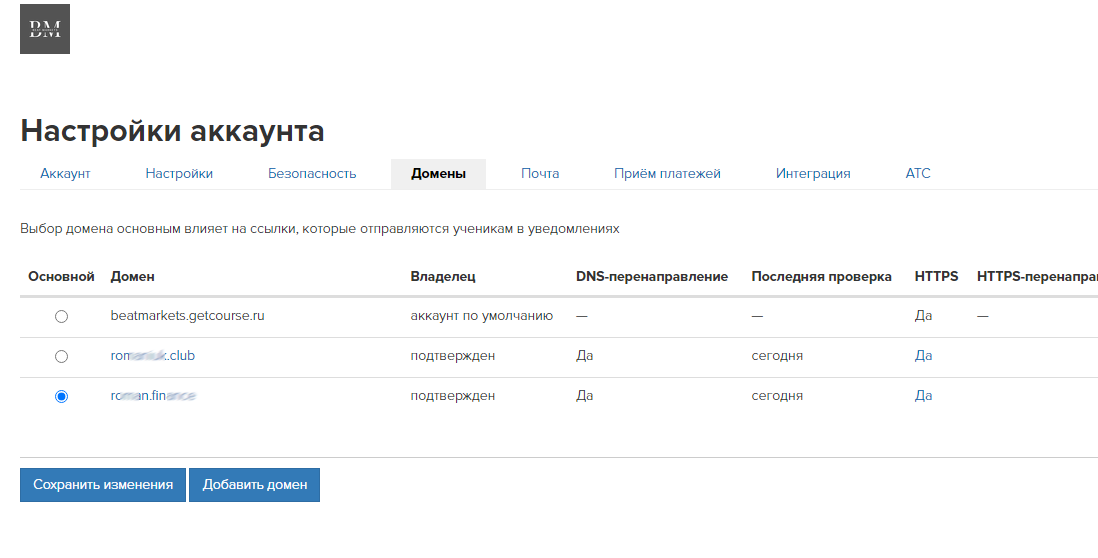Click HTTPS Да link in .finance row
The image size is (1098, 558).
pos(923,396)
